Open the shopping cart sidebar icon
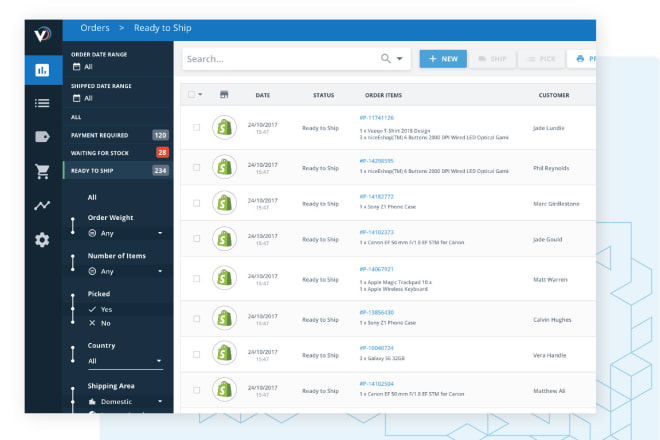This screenshot has width=660, height=440. point(42,171)
